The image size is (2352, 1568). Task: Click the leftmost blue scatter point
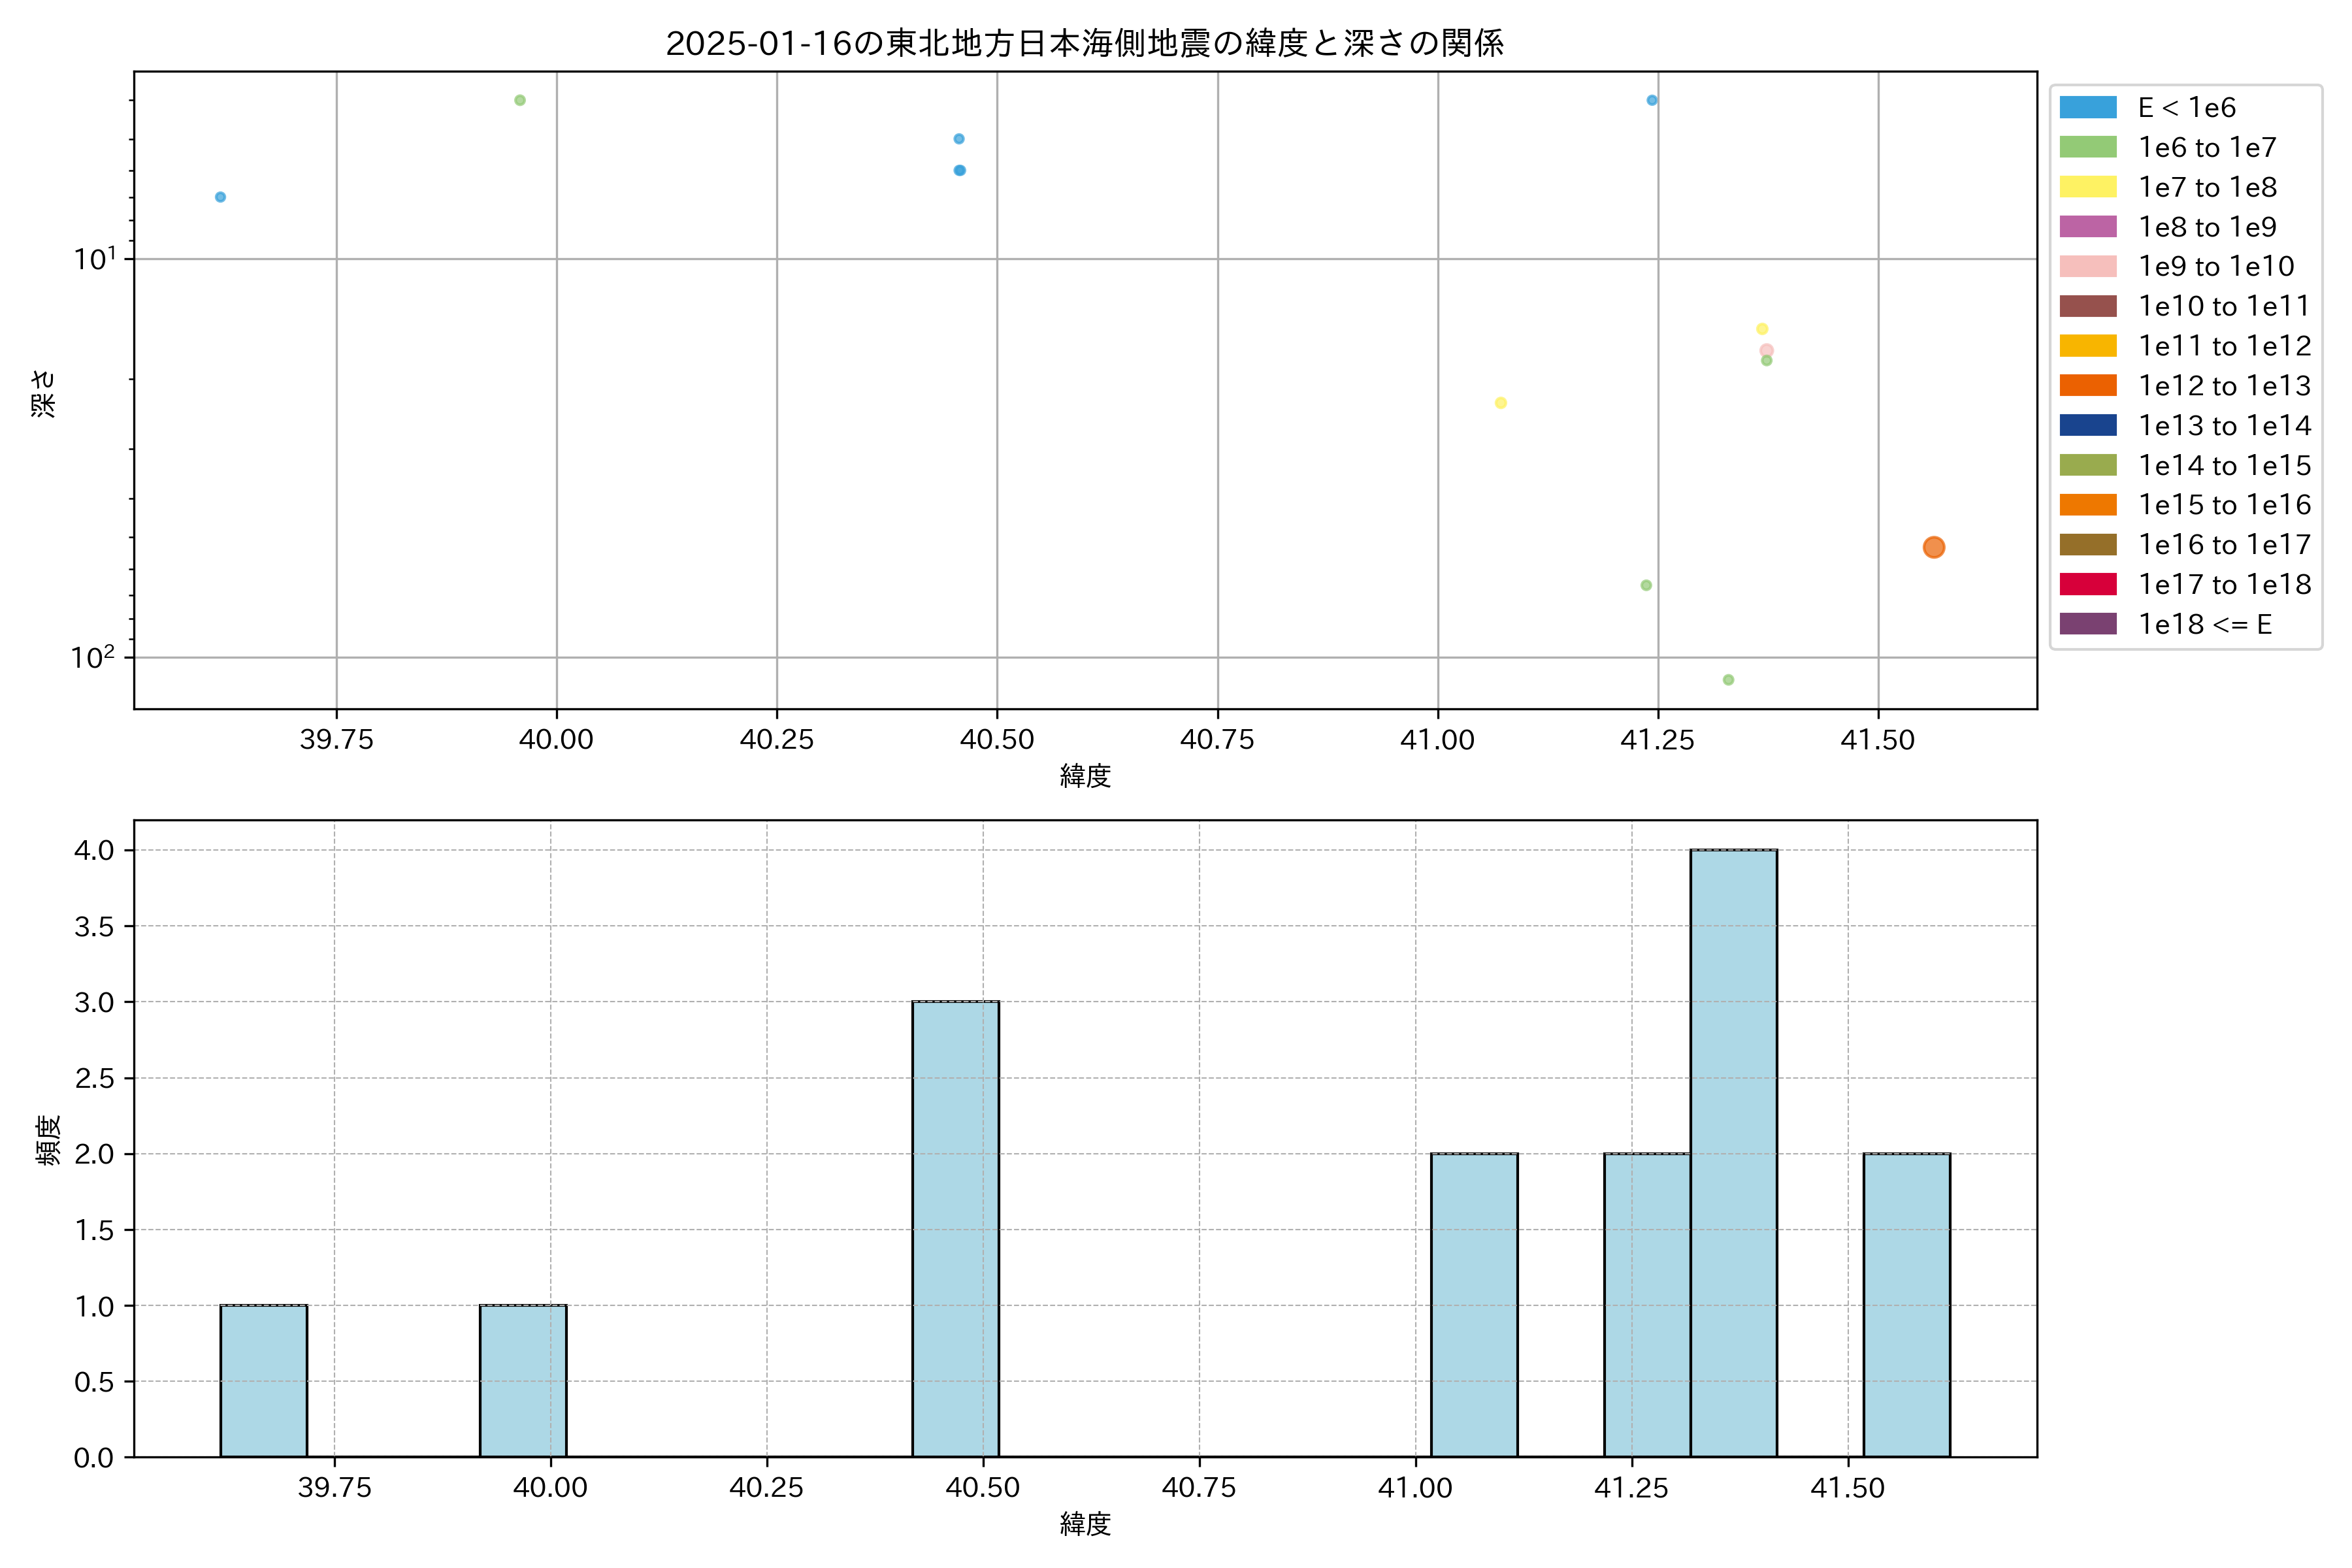tap(220, 197)
